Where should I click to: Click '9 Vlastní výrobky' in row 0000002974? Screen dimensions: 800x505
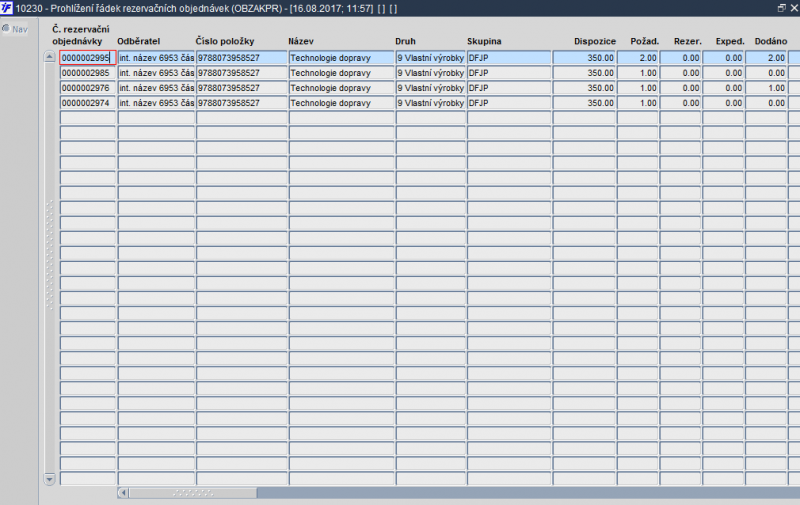pos(431,103)
